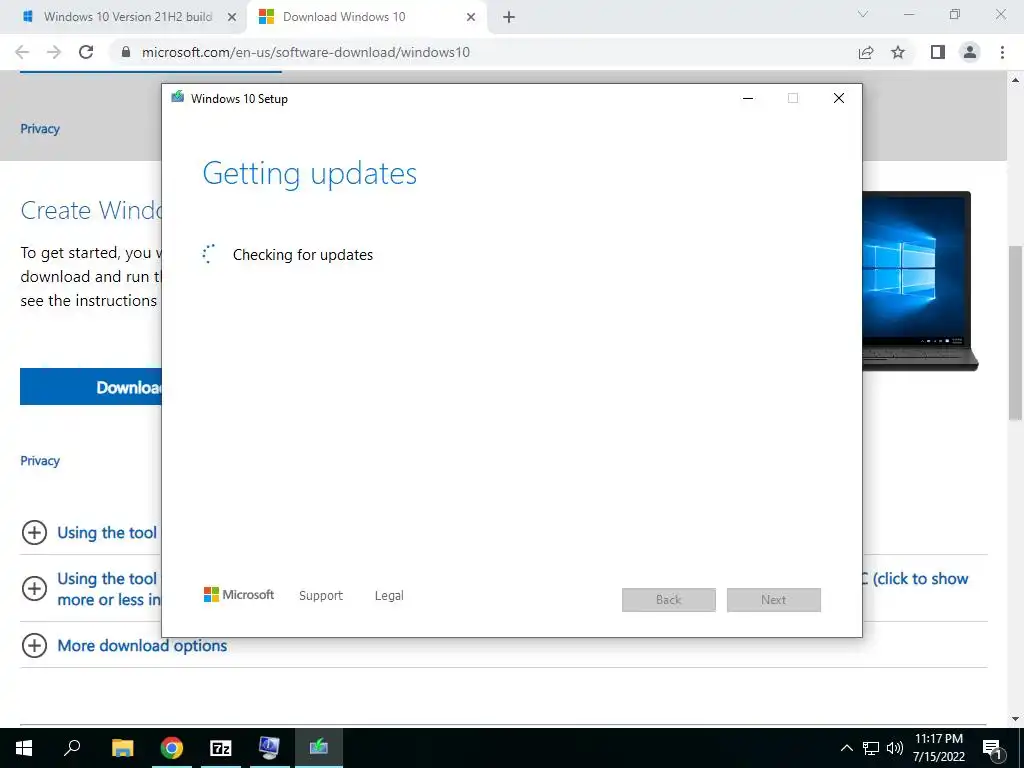Viewport: 1024px width, 768px height.
Task: Show hidden system tray icons
Action: tap(846, 748)
